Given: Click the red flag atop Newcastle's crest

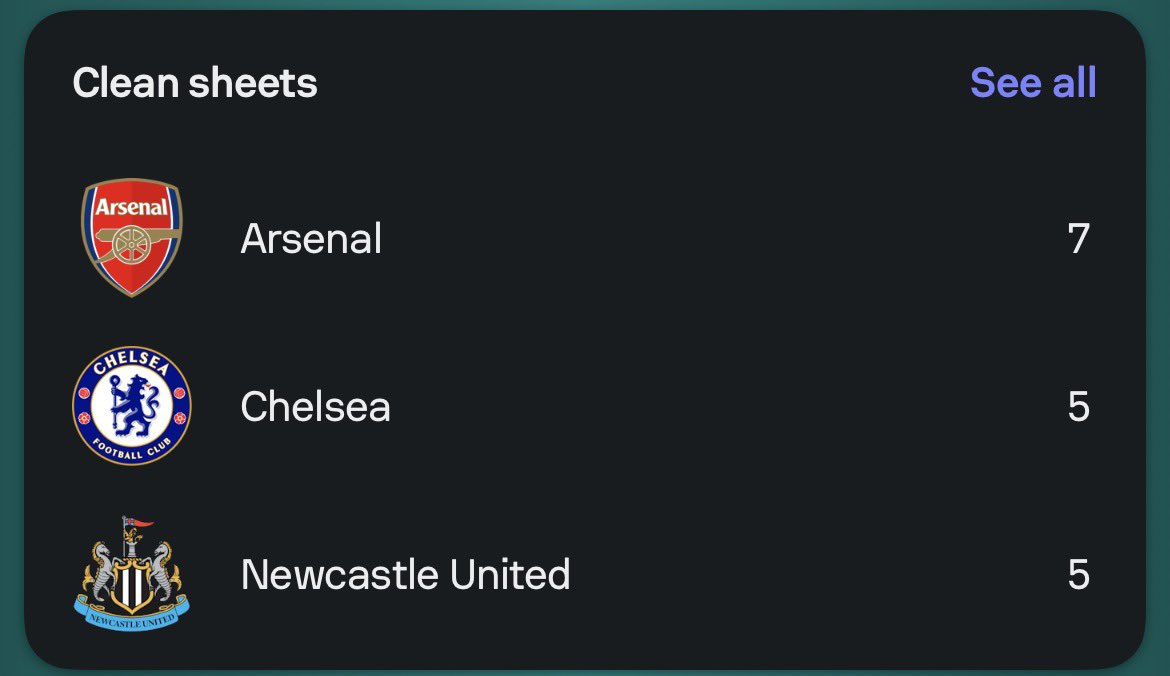Looking at the screenshot, I should (138, 522).
